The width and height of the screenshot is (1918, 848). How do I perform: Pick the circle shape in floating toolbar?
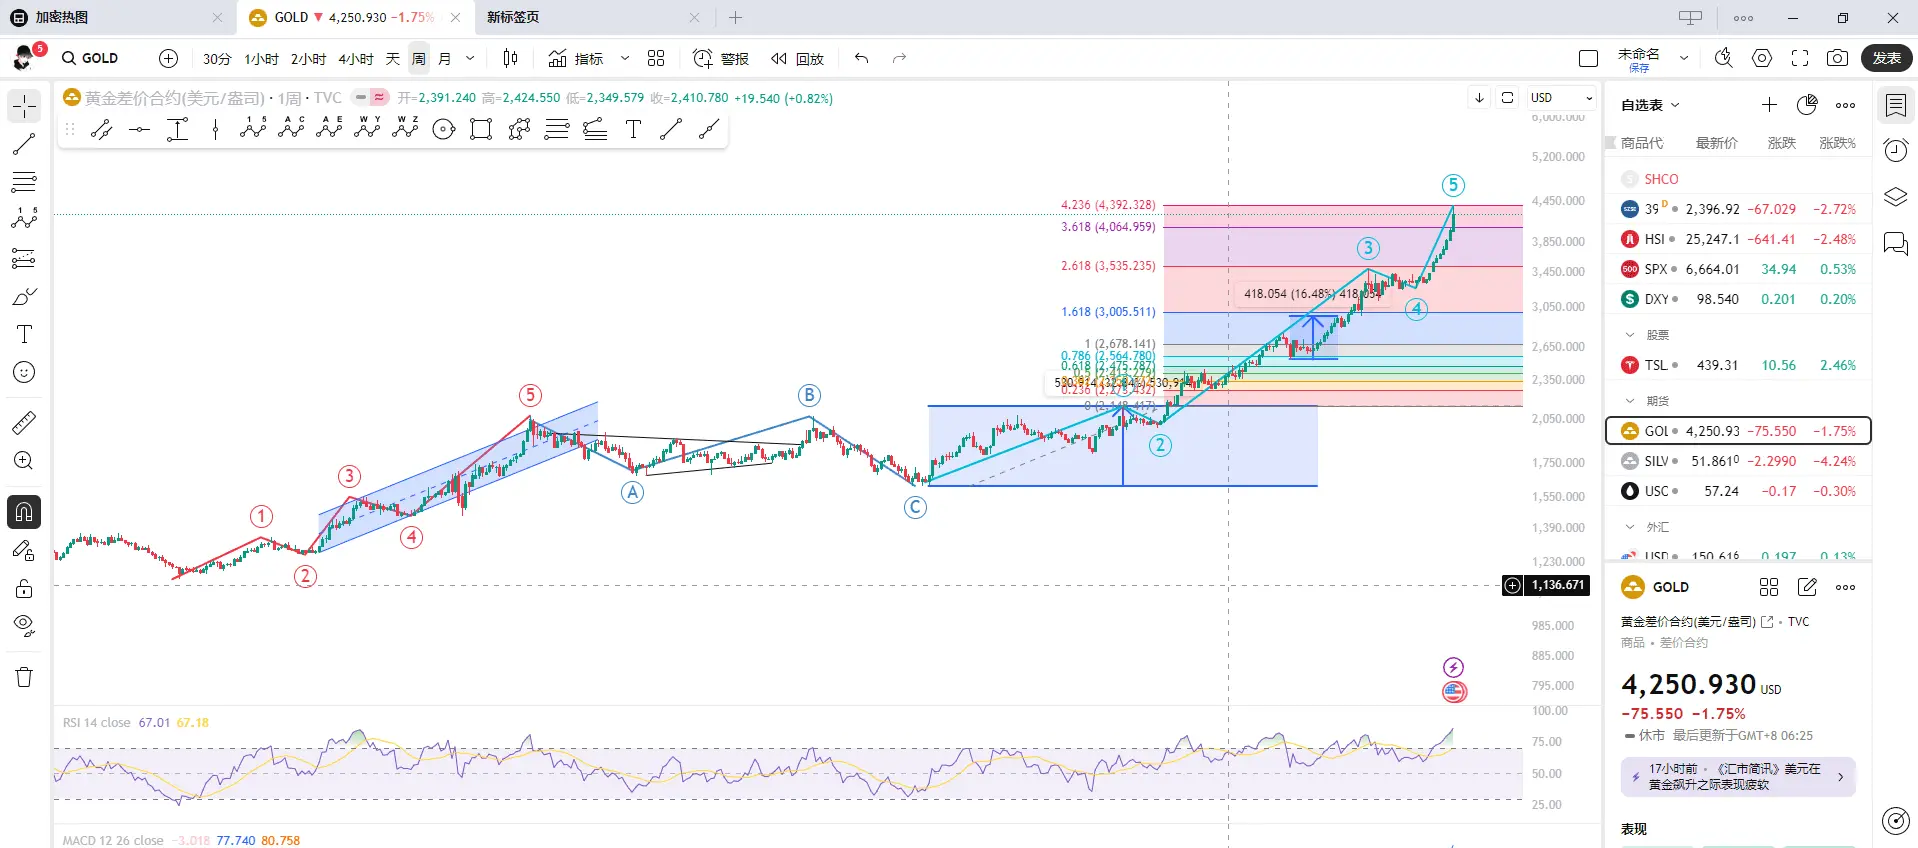point(443,129)
